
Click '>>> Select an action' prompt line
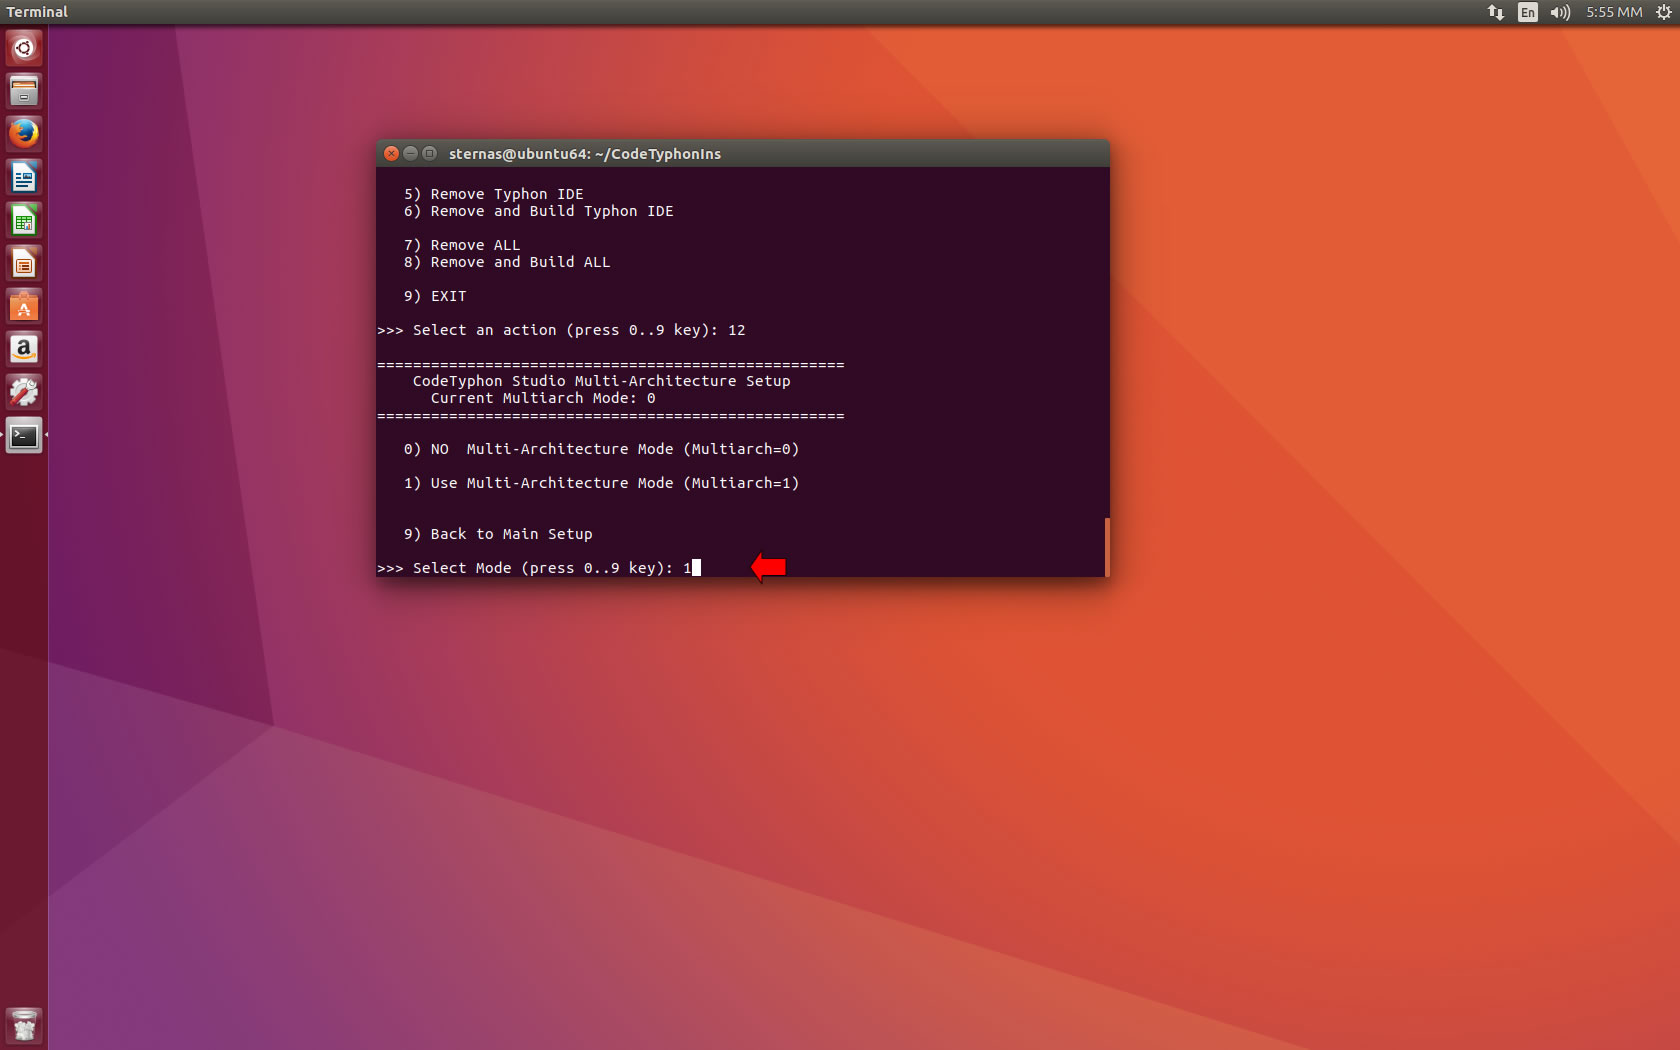[x=561, y=330]
